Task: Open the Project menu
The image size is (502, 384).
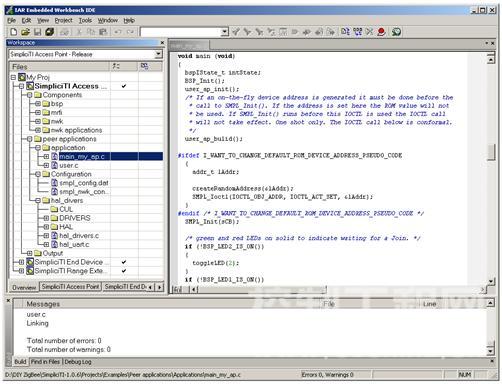Action: [x=63, y=21]
